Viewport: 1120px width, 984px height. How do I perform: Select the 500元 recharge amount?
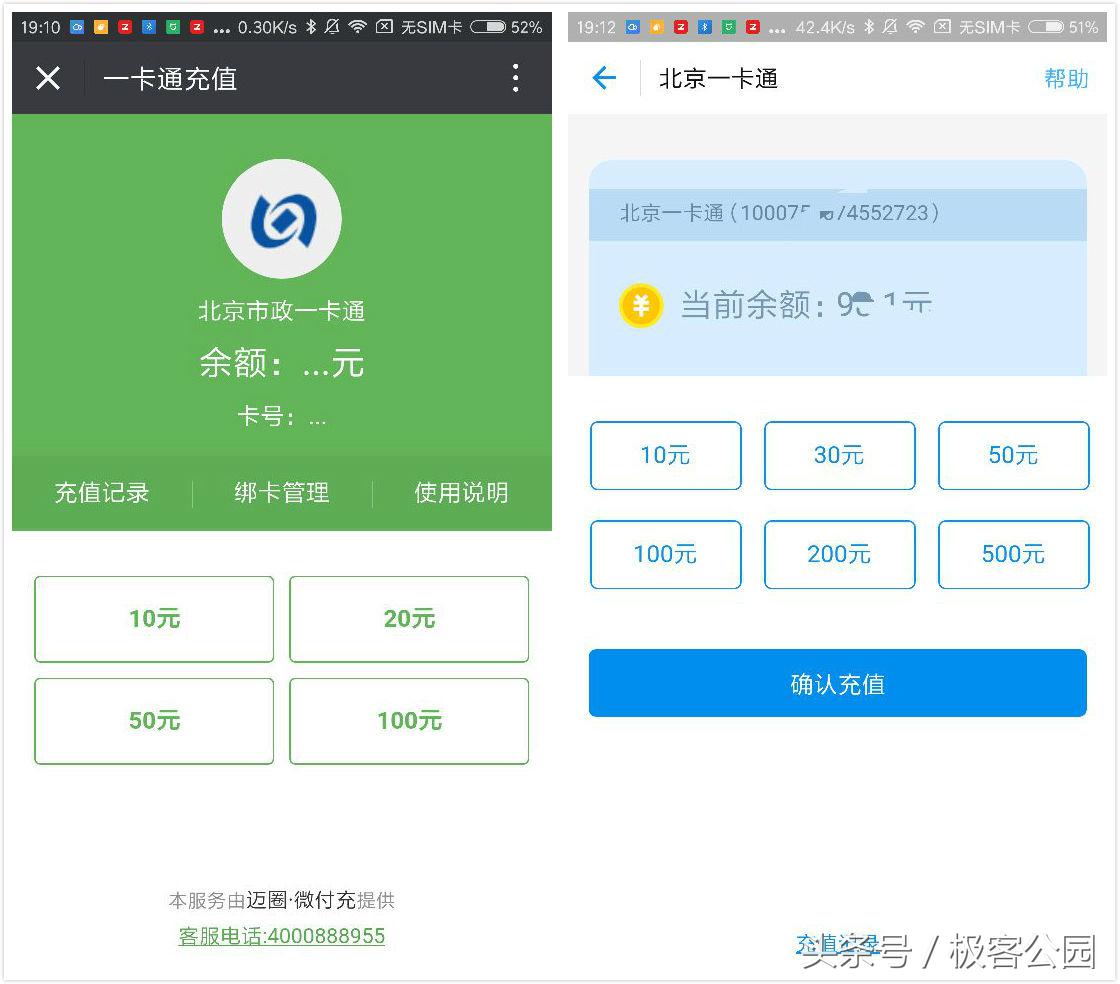[x=1013, y=554]
